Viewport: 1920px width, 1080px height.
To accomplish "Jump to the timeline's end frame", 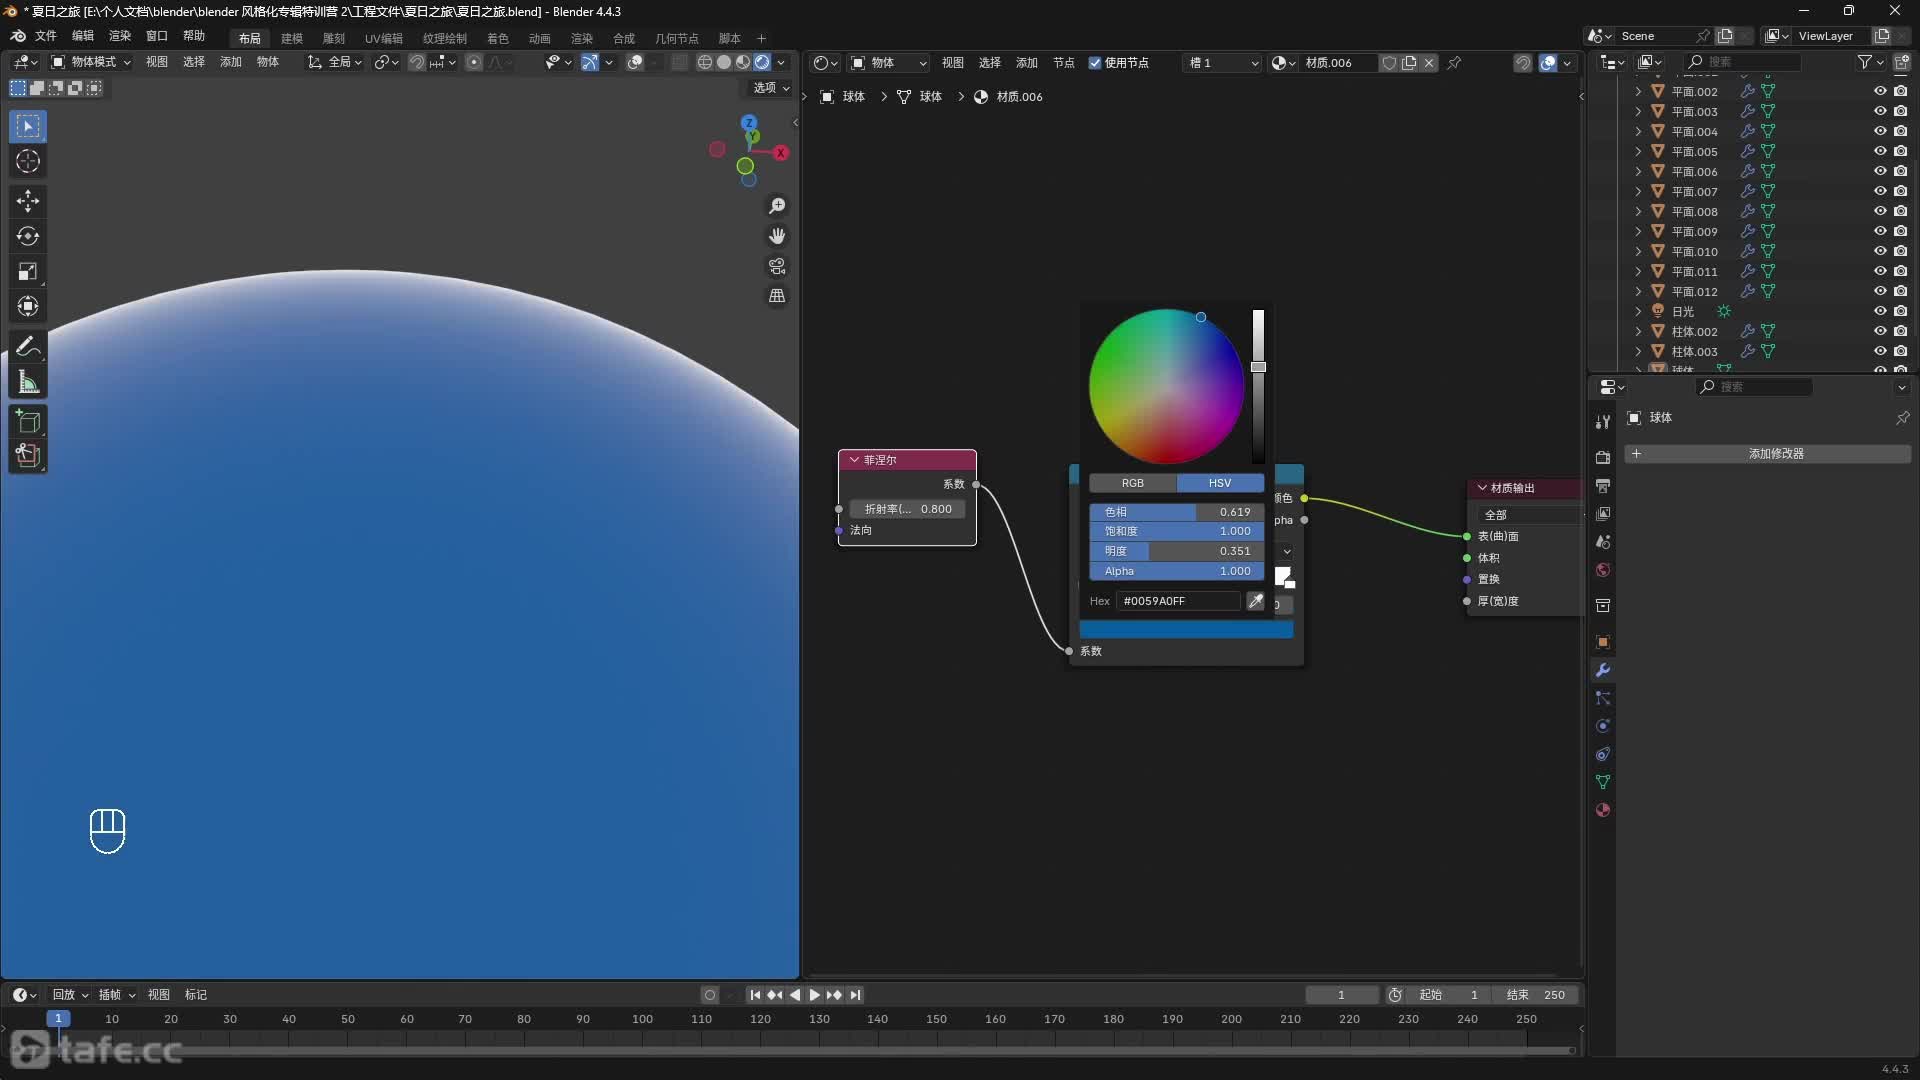I will [x=855, y=995].
